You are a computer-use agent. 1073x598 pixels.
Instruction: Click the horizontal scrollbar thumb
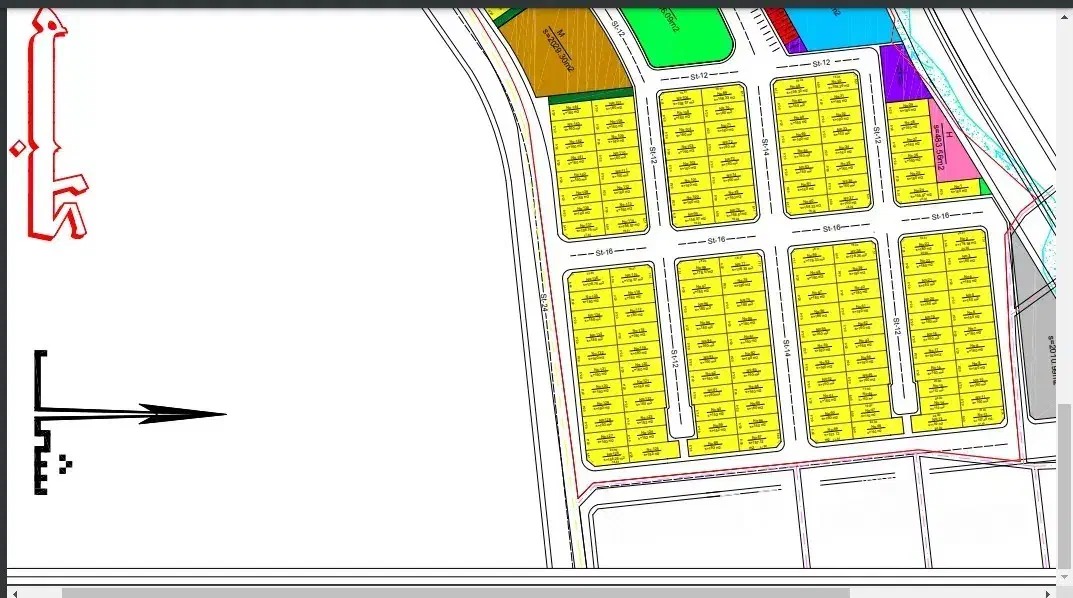pyautogui.click(x=450, y=592)
